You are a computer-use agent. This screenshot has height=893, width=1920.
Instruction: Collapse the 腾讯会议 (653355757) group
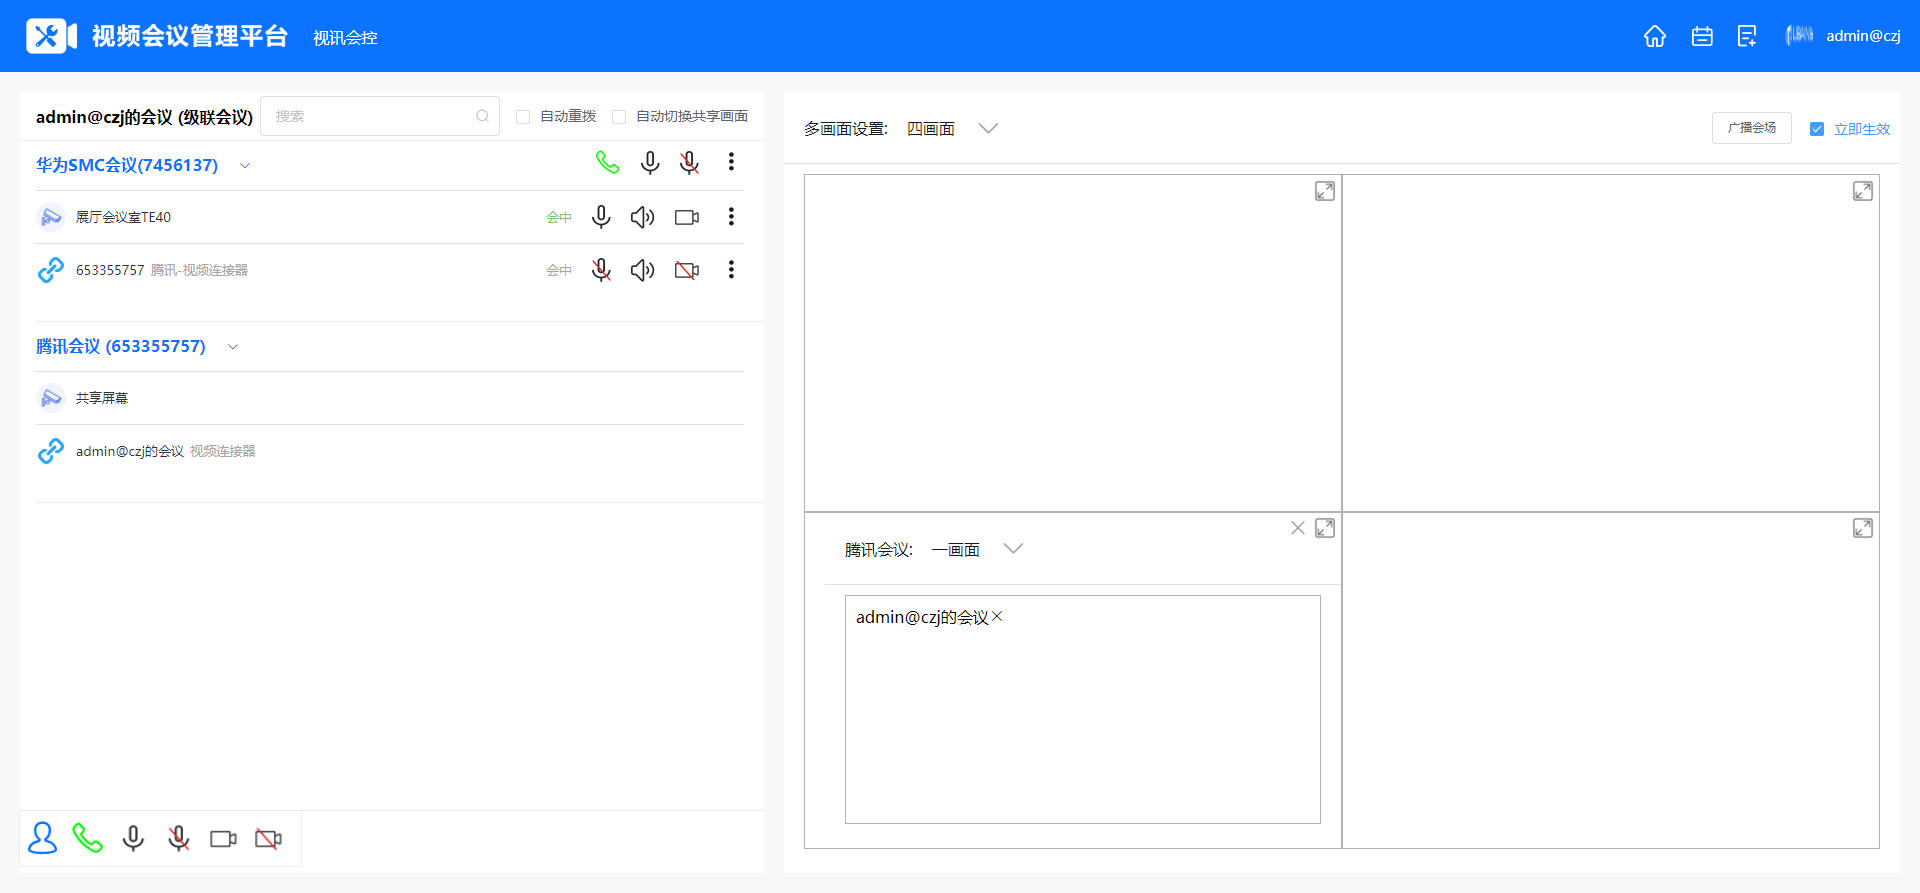(x=233, y=347)
